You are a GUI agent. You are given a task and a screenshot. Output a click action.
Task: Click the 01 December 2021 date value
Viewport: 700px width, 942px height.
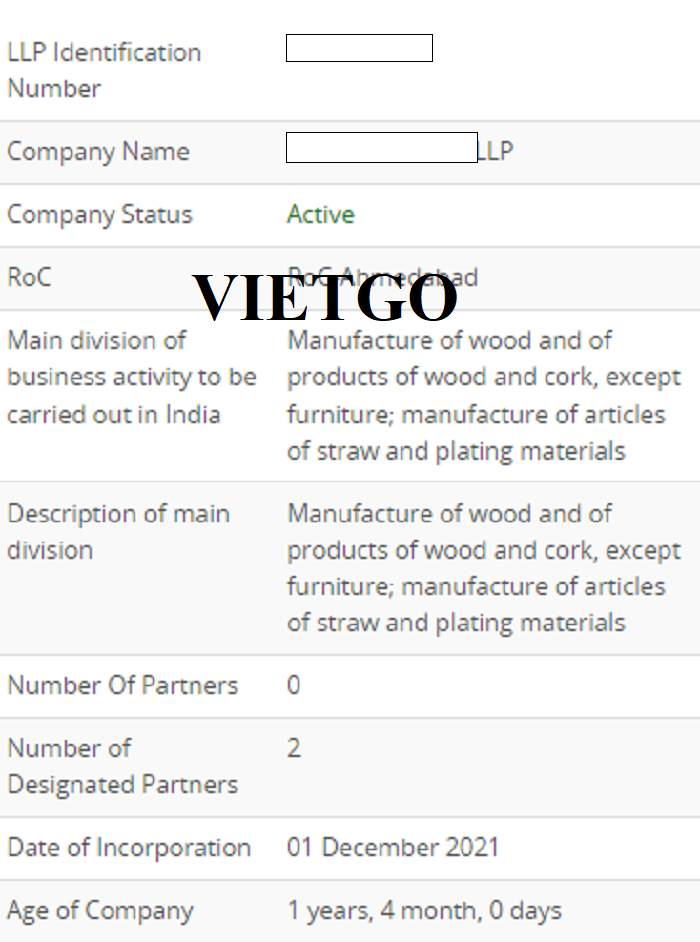393,847
